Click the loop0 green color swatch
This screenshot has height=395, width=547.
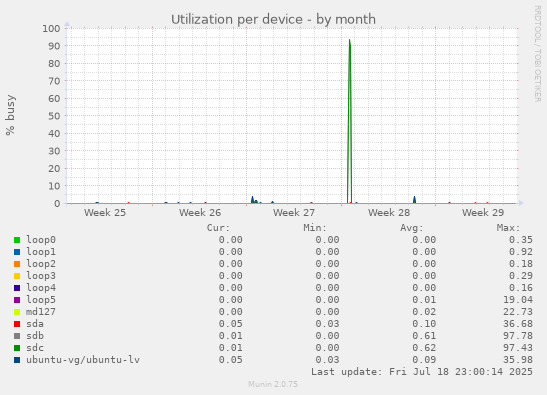pyautogui.click(x=17, y=240)
